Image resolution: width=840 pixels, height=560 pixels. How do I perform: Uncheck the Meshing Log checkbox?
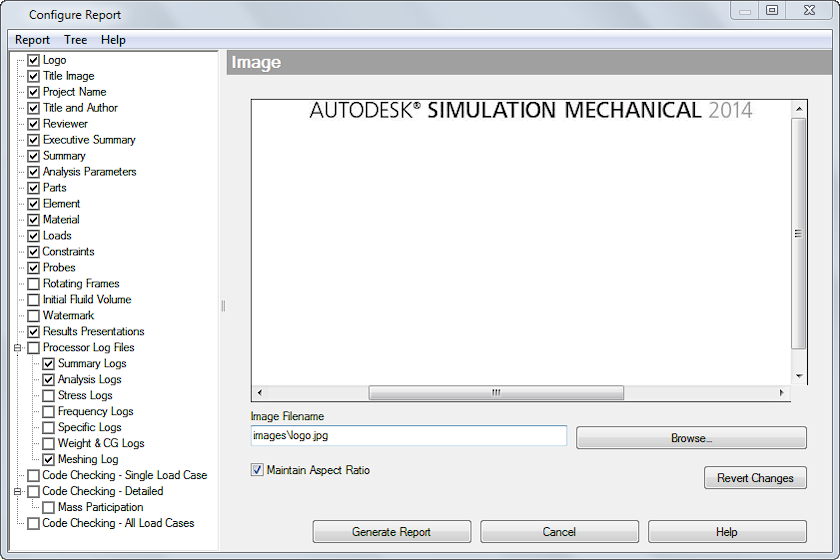48,459
